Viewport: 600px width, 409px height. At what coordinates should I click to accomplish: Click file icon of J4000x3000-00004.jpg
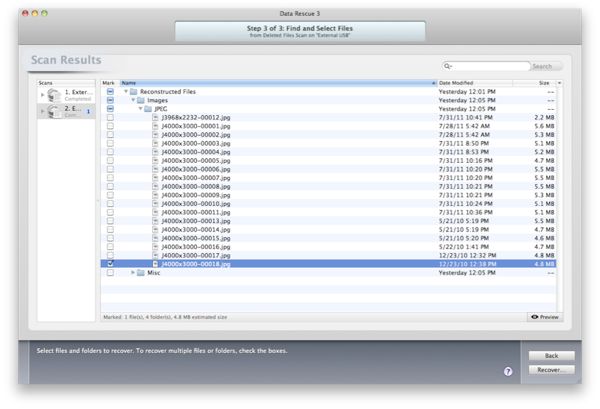(155, 152)
